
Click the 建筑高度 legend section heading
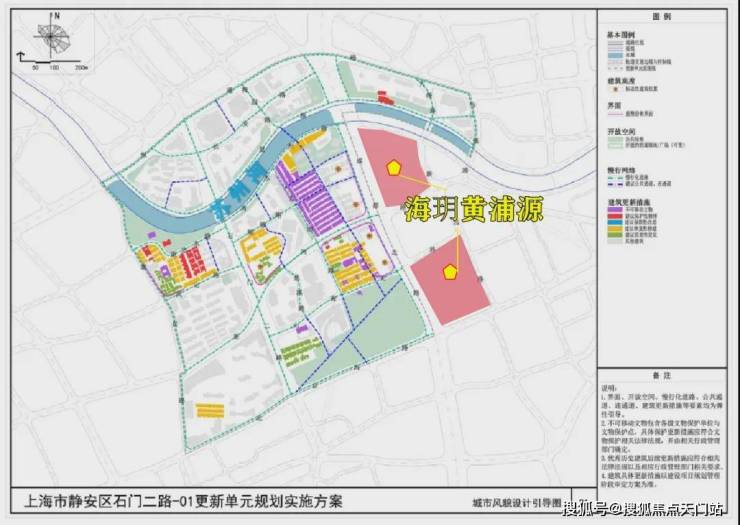[621, 81]
